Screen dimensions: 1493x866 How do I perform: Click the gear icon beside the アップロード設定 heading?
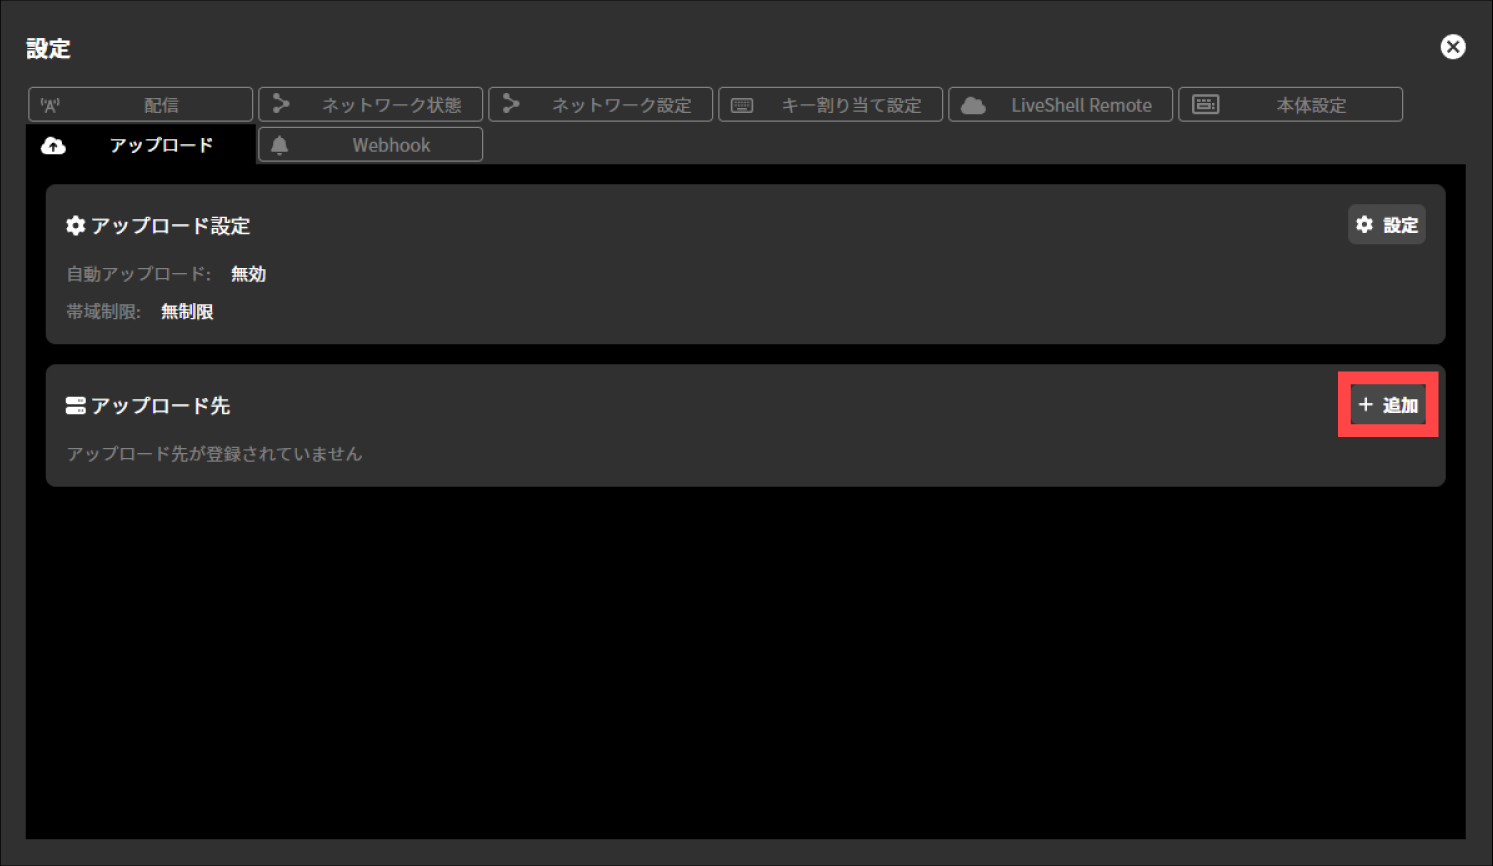pyautogui.click(x=75, y=226)
